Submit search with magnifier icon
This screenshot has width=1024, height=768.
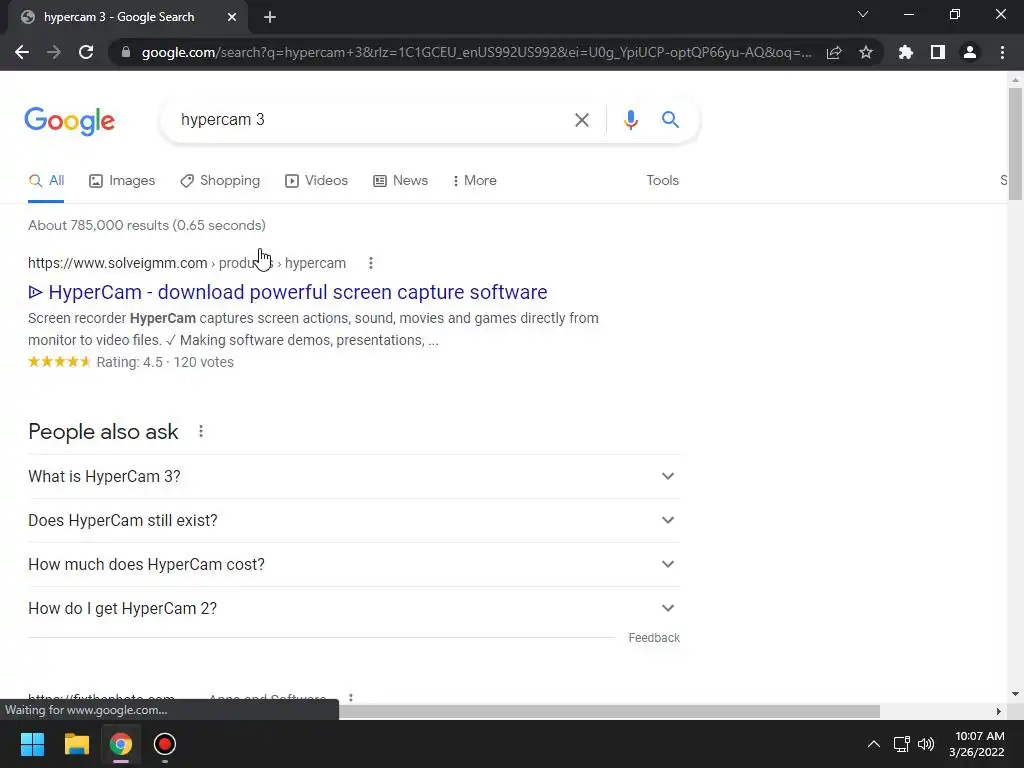click(670, 120)
